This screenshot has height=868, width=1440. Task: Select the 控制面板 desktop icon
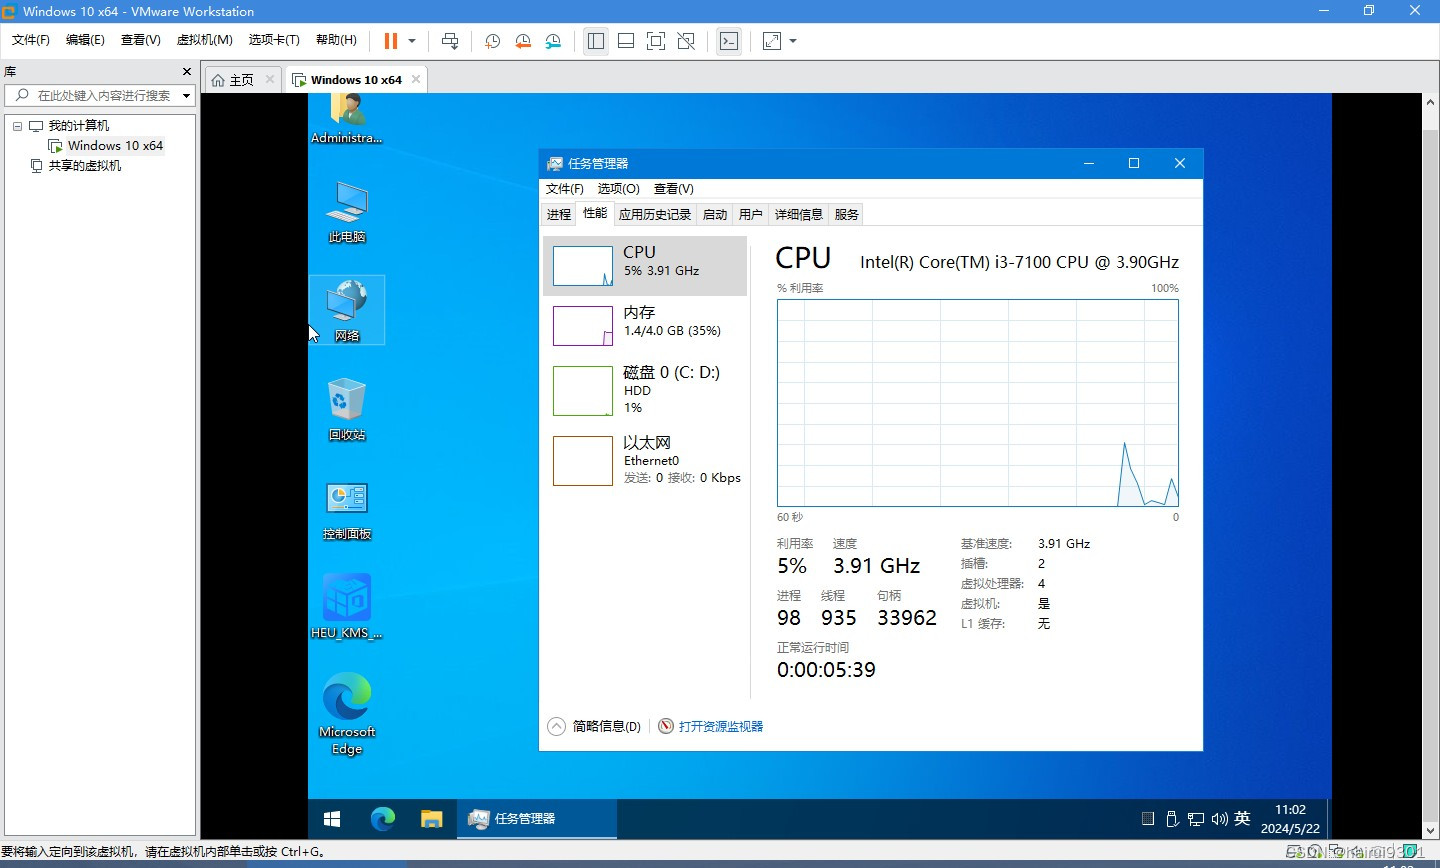tap(347, 509)
